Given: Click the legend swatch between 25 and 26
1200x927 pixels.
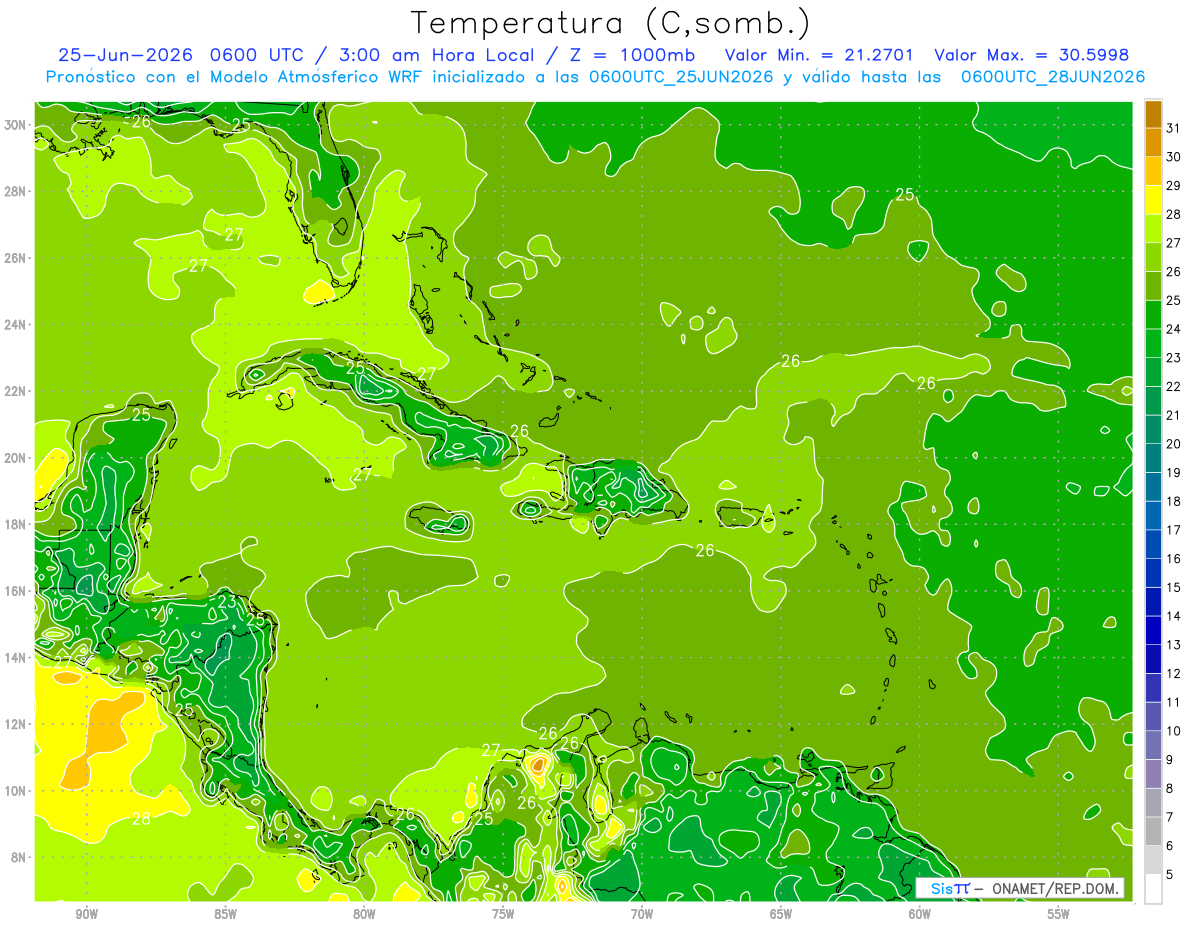Looking at the screenshot, I should [1153, 286].
